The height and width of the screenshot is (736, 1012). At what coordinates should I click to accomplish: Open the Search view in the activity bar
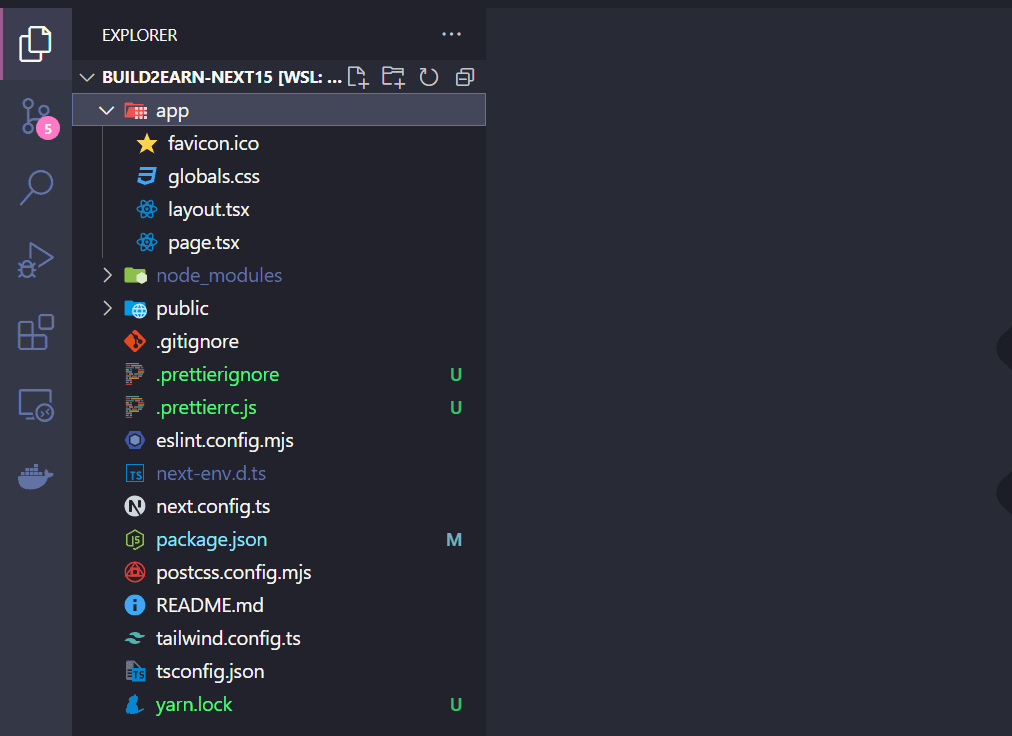[35, 188]
